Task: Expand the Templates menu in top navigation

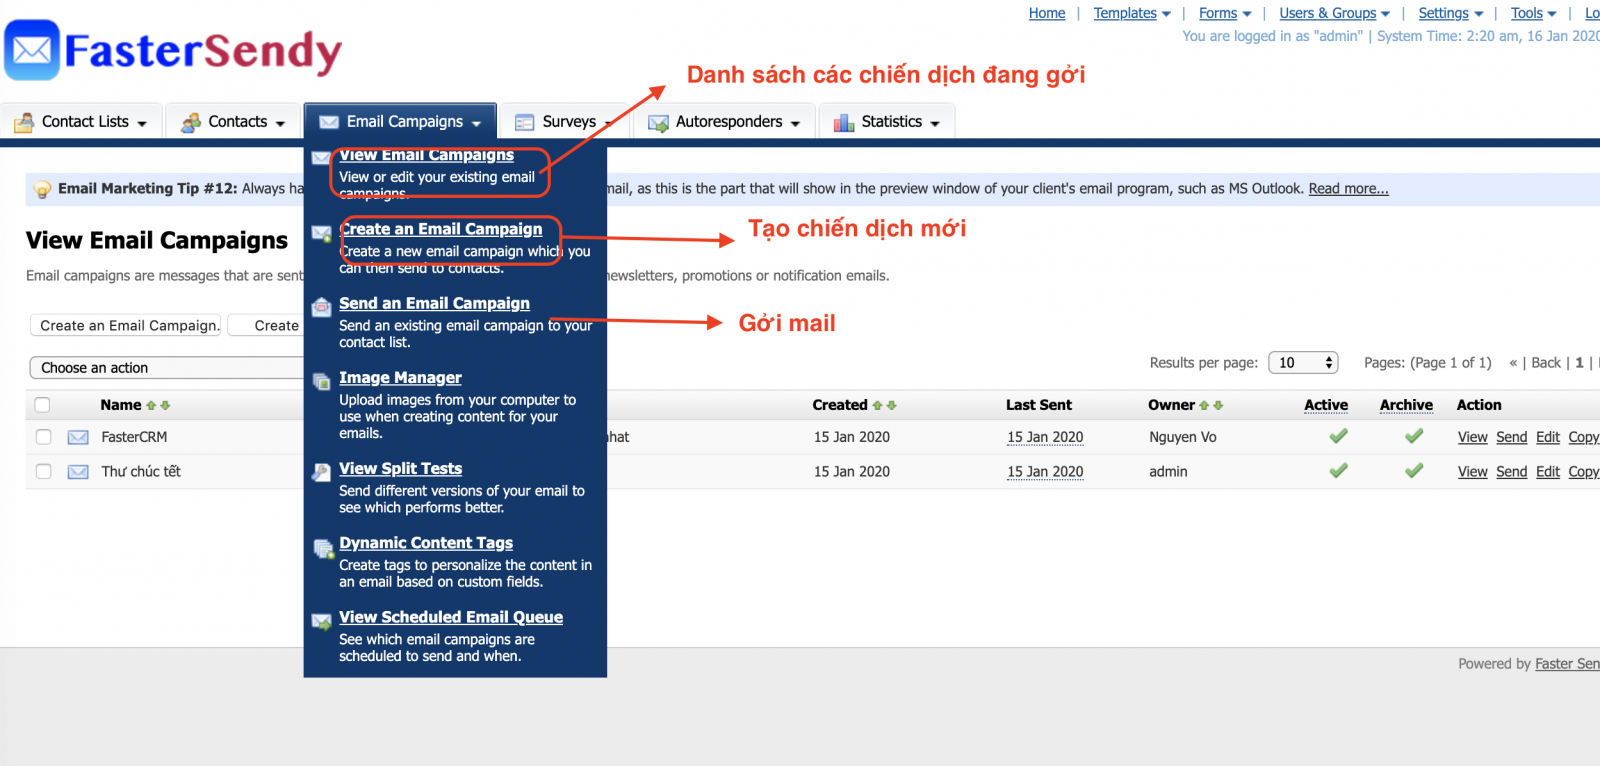Action: pyautogui.click(x=1131, y=13)
